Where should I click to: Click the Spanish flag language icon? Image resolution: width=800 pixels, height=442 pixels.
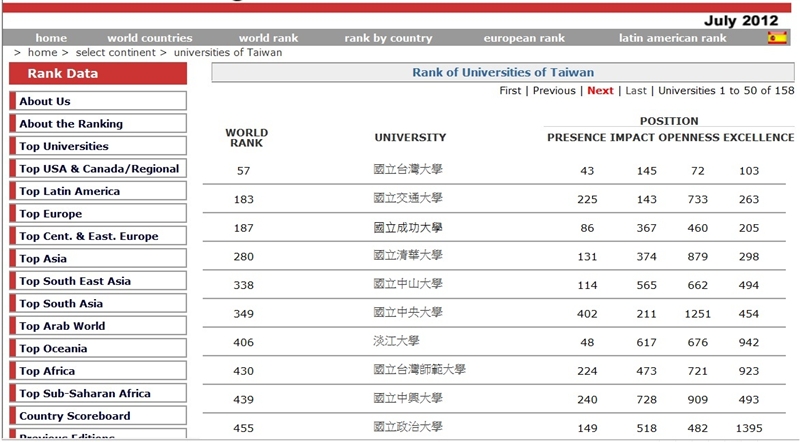click(776, 38)
